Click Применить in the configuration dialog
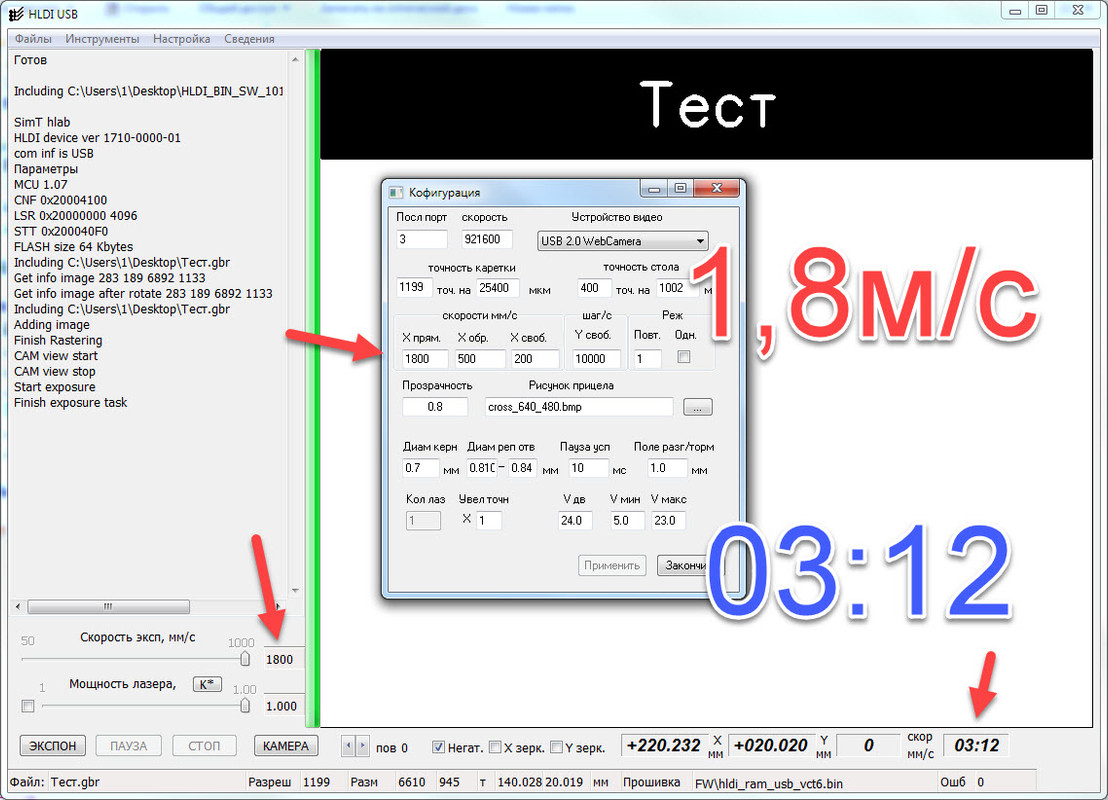This screenshot has height=800, width=1108. coord(612,565)
